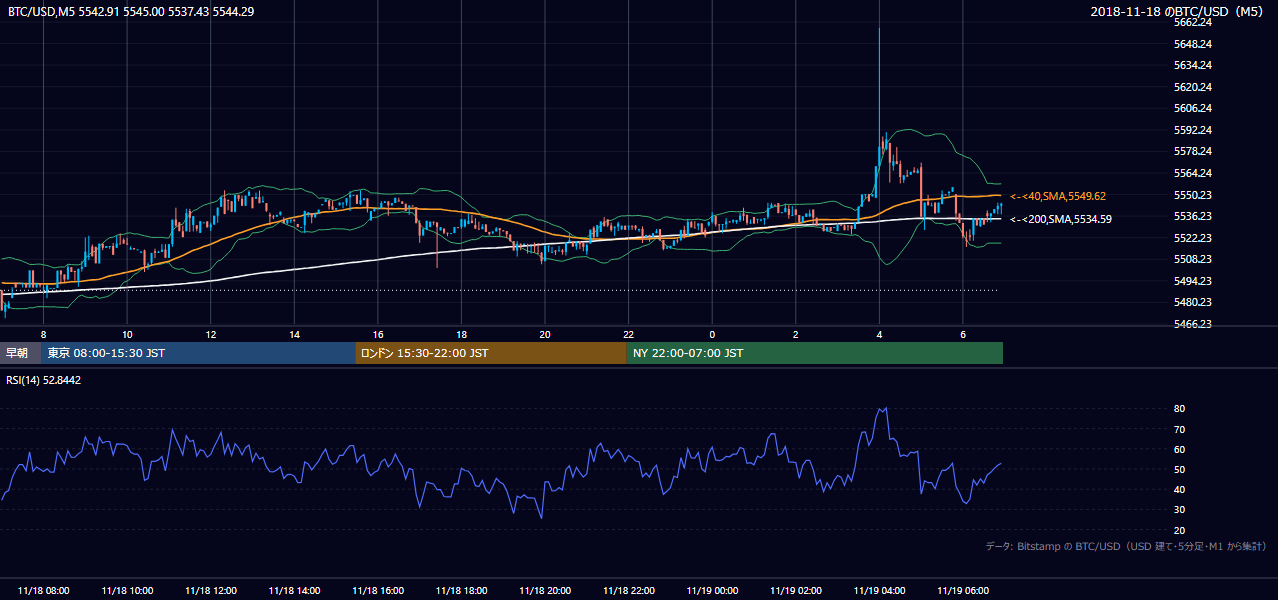Click the date label 11/18 14:00
Image resolution: width=1278 pixels, height=600 pixels.
[294, 590]
